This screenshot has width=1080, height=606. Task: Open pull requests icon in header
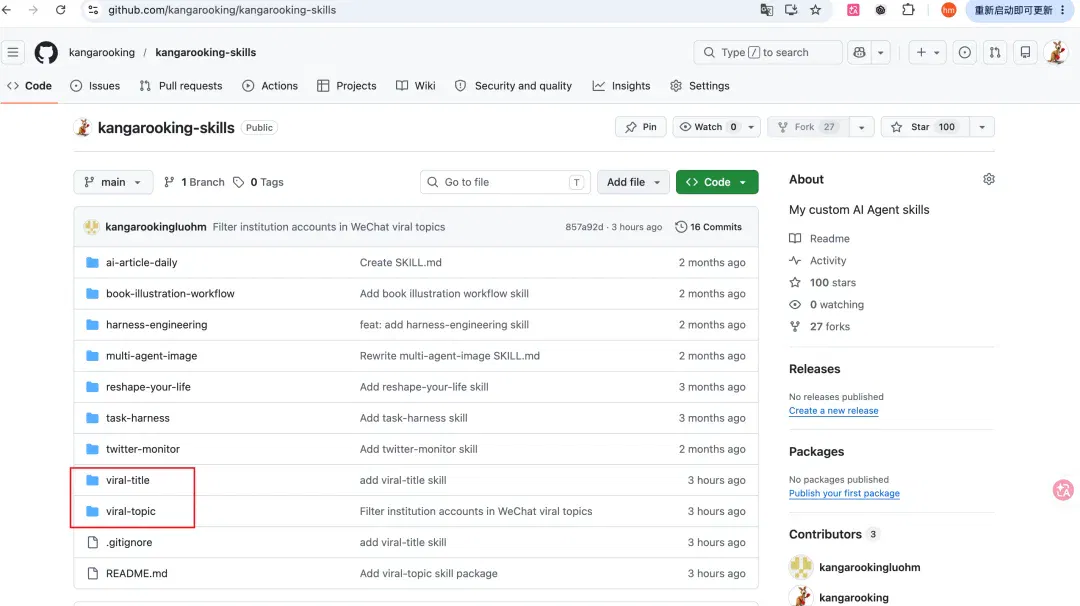pos(995,52)
